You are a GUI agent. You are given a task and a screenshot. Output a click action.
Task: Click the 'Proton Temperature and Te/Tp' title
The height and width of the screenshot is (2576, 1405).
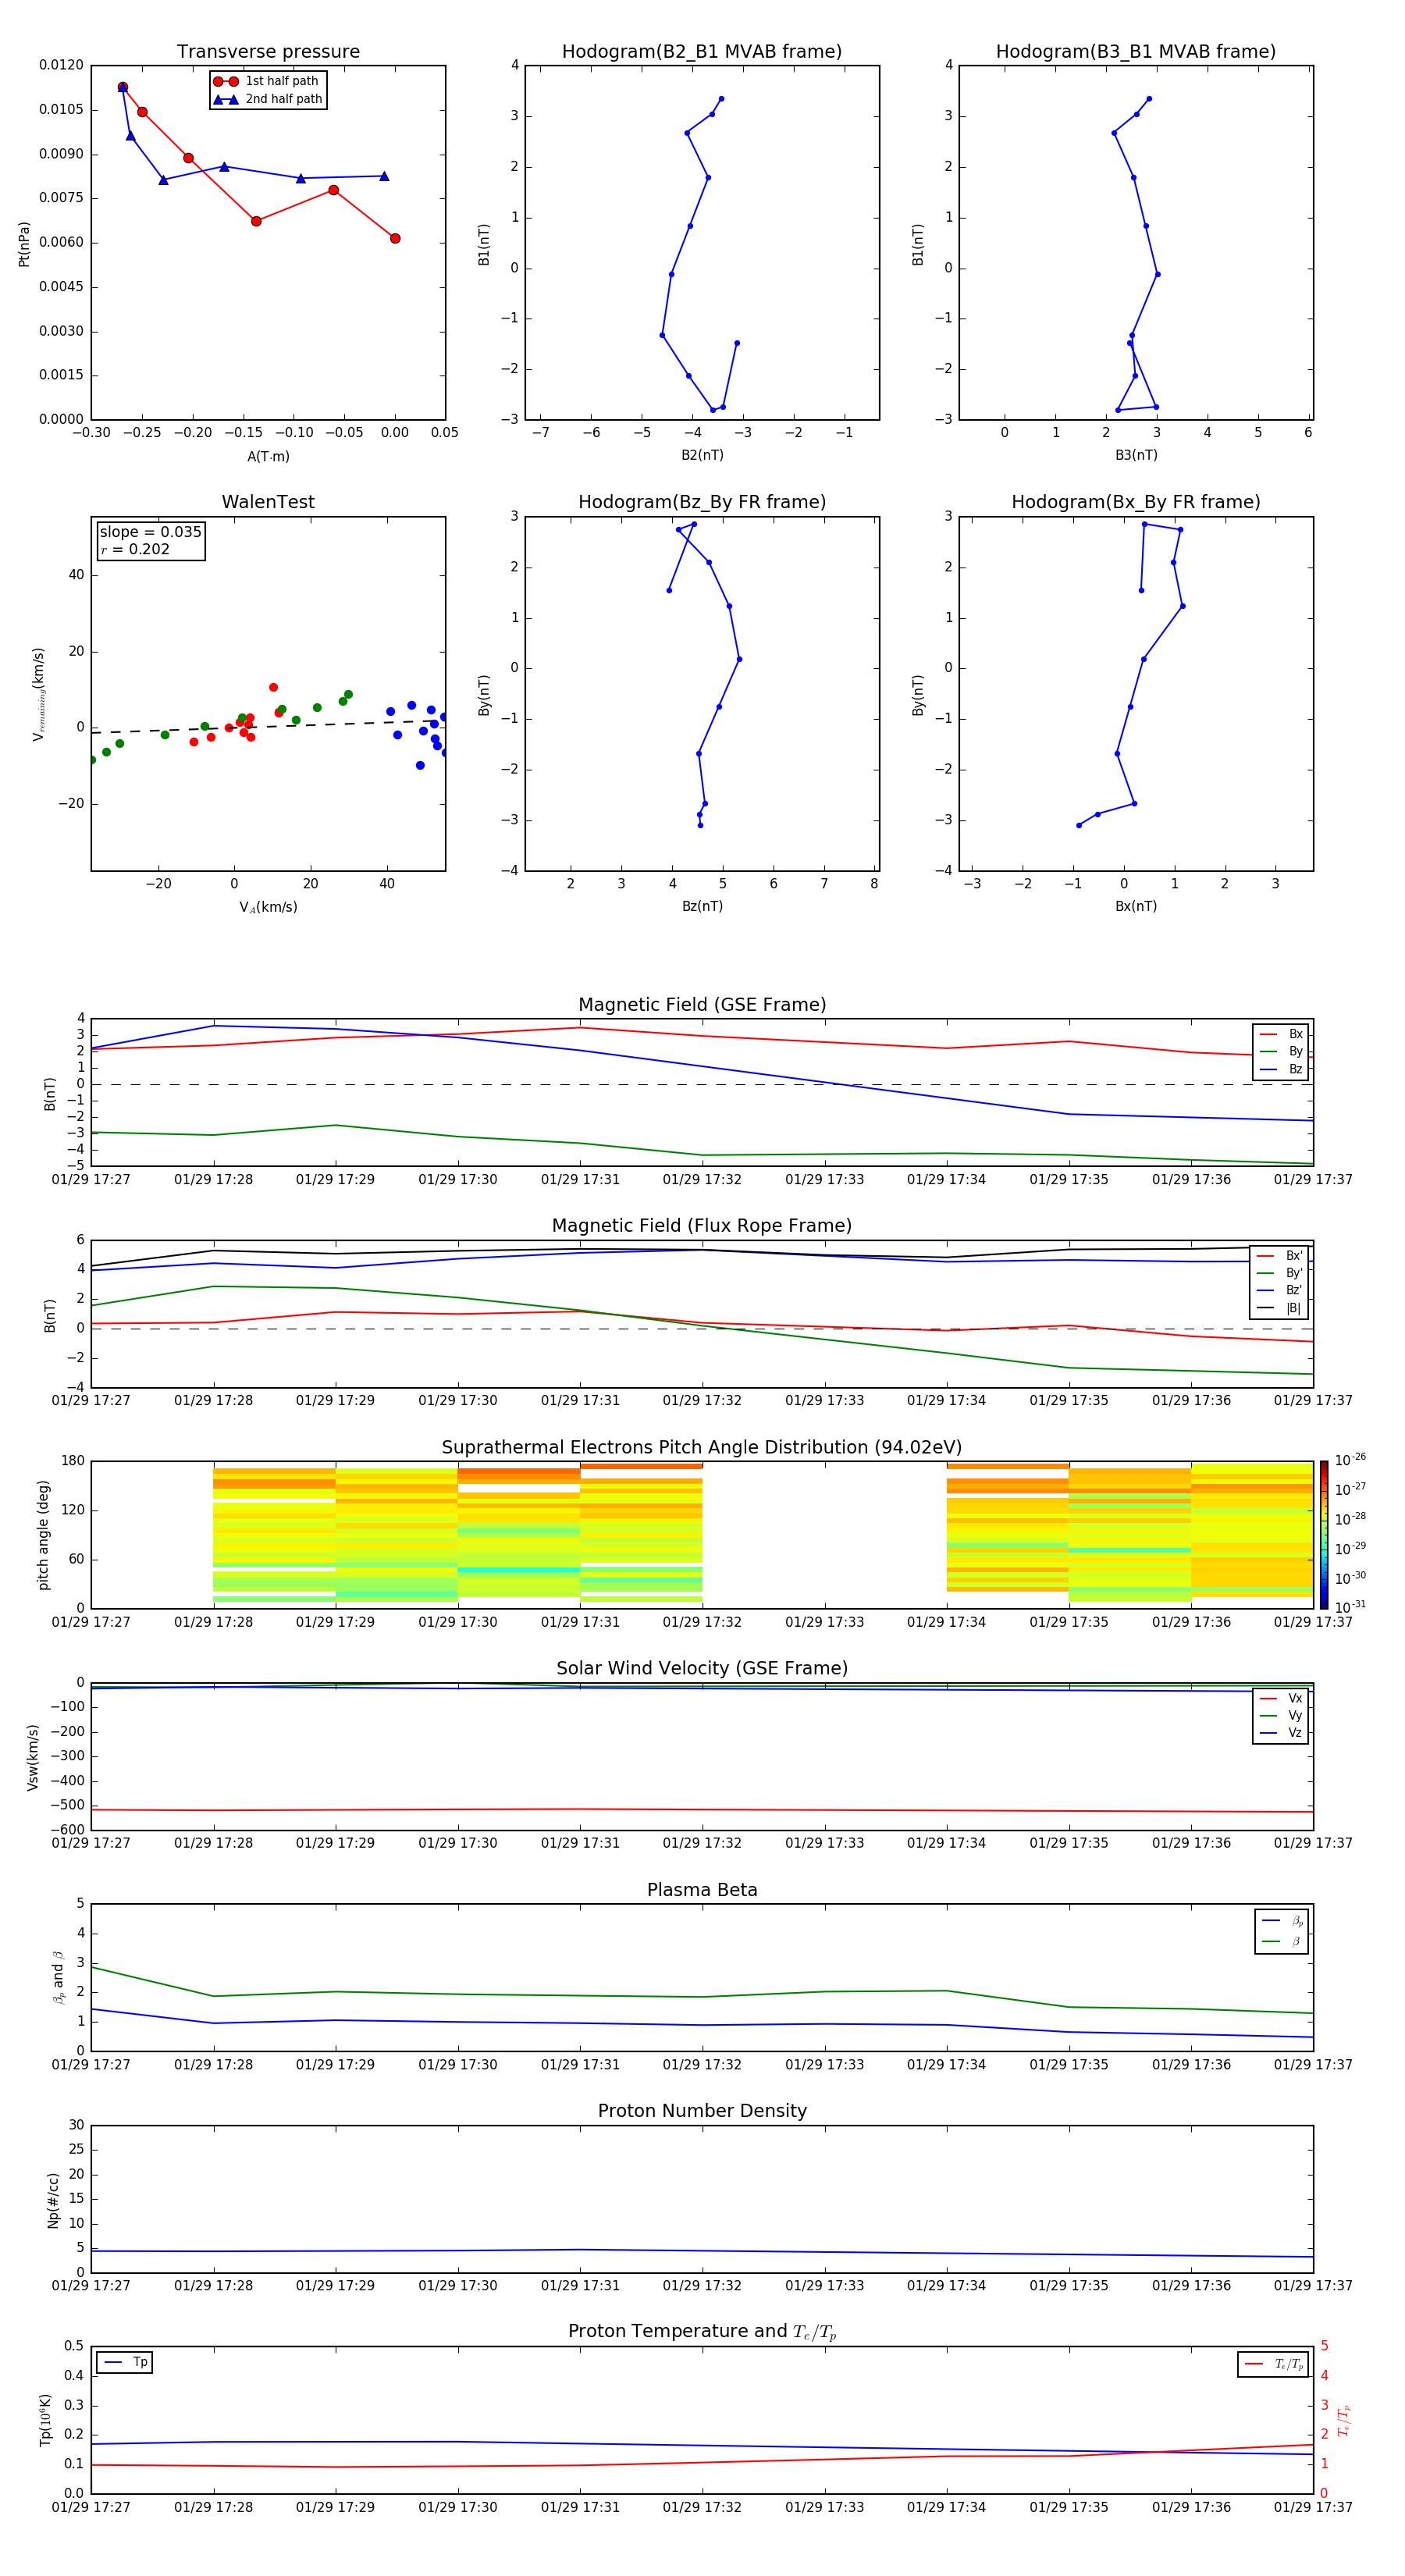(x=702, y=2332)
